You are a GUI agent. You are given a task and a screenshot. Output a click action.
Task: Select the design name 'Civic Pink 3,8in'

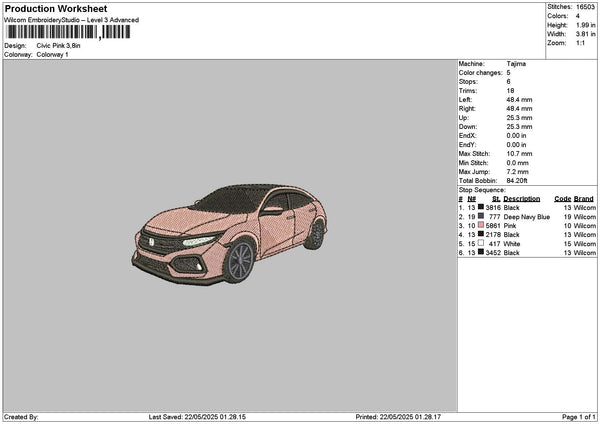coord(58,46)
